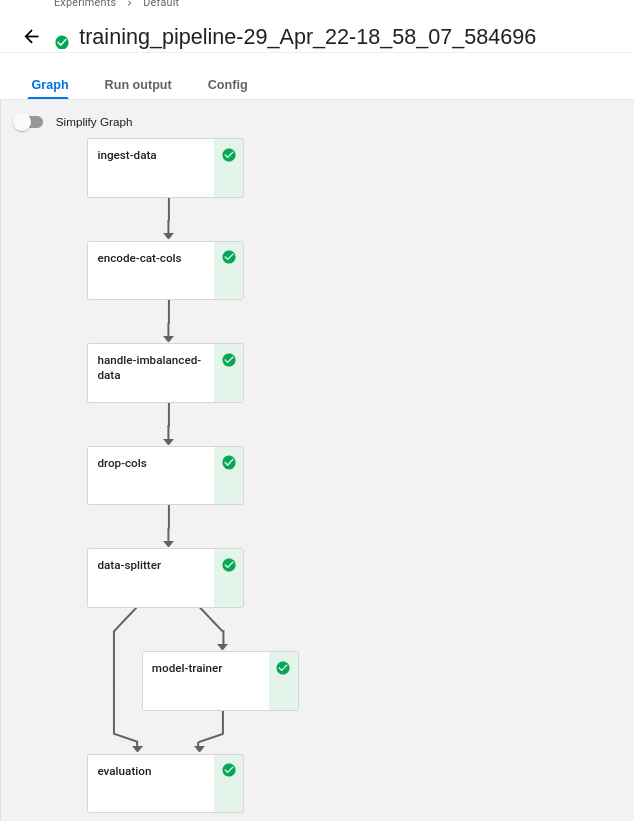634x821 pixels.
Task: Enable the Simplify Graph toggle
Action: point(28,121)
